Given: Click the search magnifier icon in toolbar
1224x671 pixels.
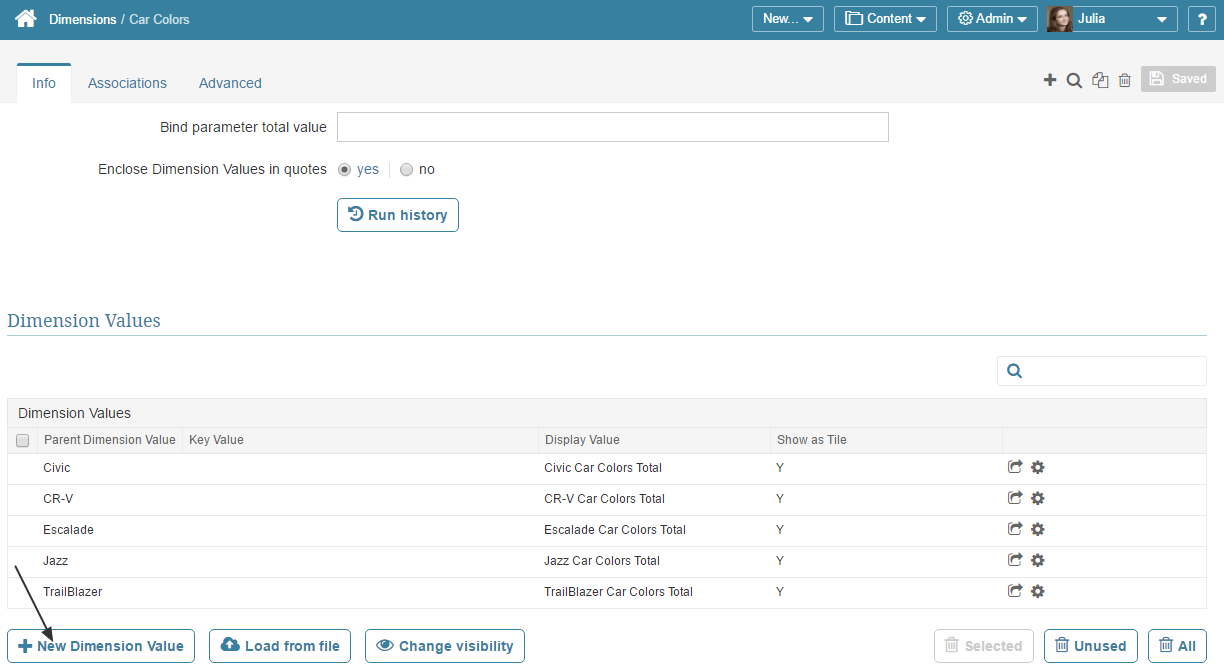Looking at the screenshot, I should 1074,81.
